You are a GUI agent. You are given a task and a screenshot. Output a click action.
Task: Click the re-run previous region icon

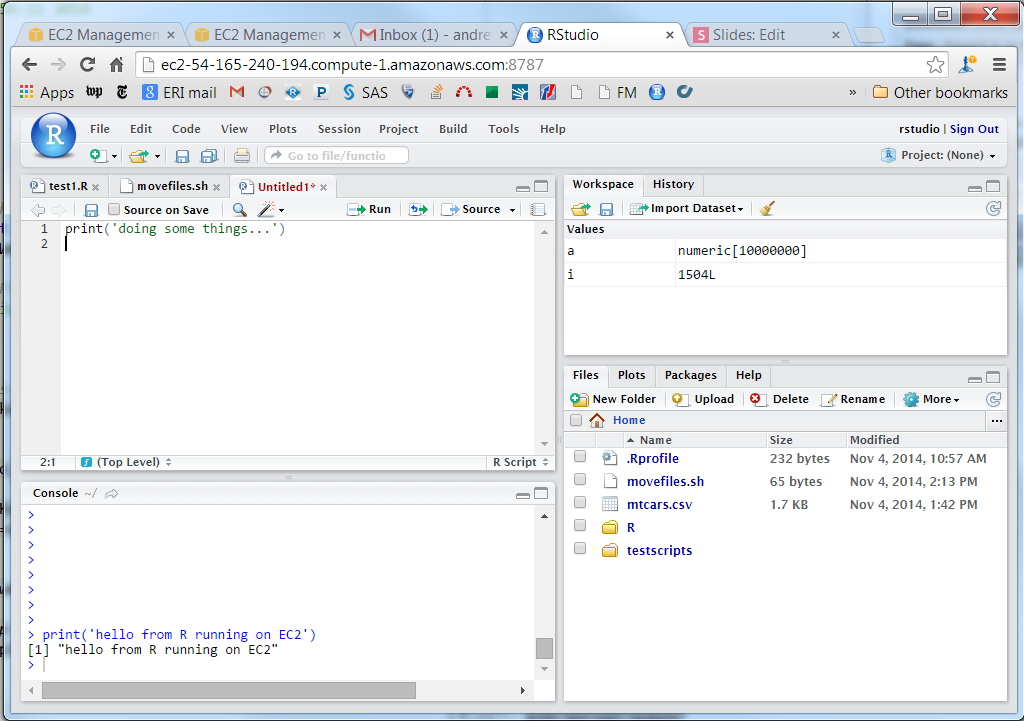coord(419,210)
